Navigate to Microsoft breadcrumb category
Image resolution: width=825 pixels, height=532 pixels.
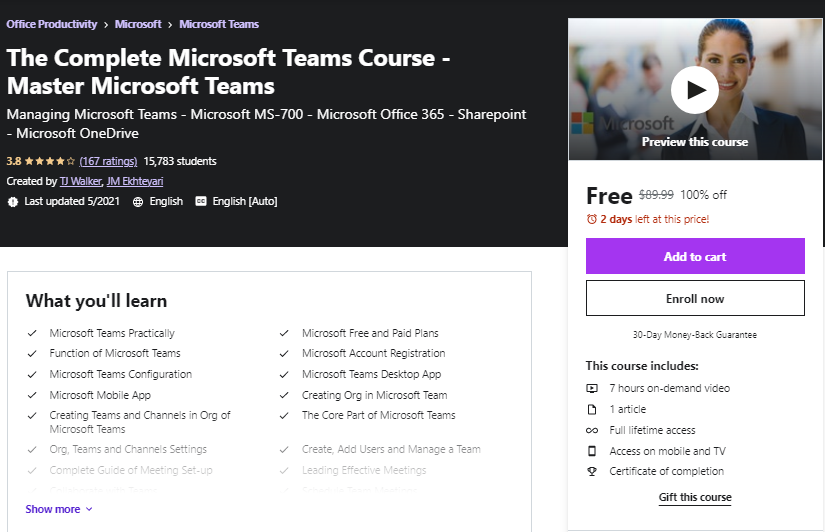tap(138, 24)
